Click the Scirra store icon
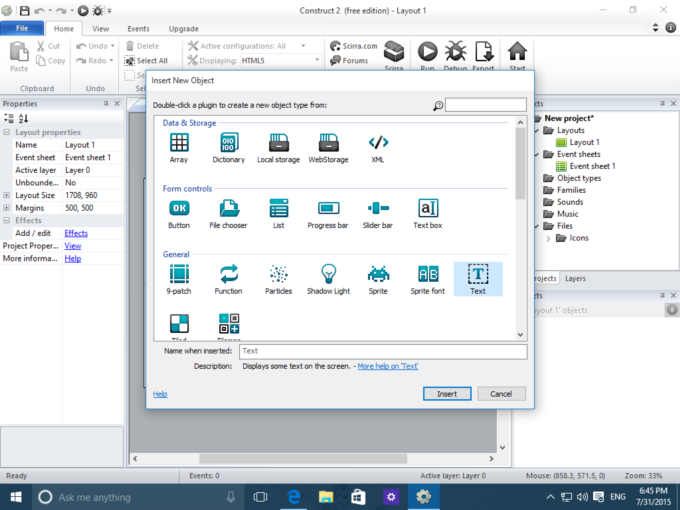 (x=394, y=52)
